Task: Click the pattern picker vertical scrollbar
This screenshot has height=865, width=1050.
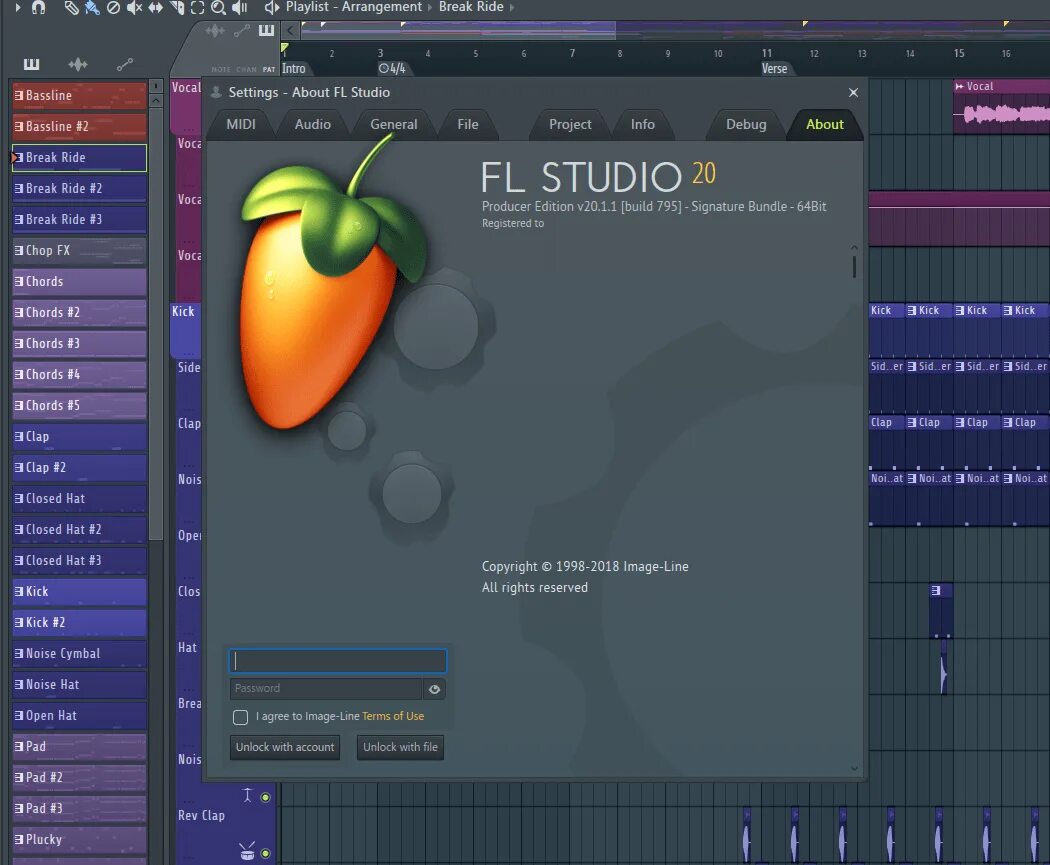Action: click(156, 324)
